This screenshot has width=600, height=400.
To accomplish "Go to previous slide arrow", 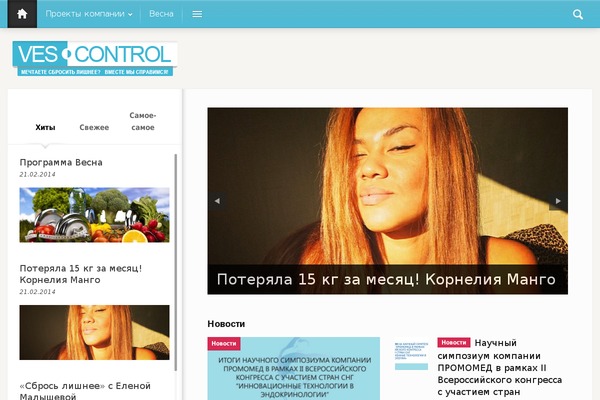I will point(217,201).
